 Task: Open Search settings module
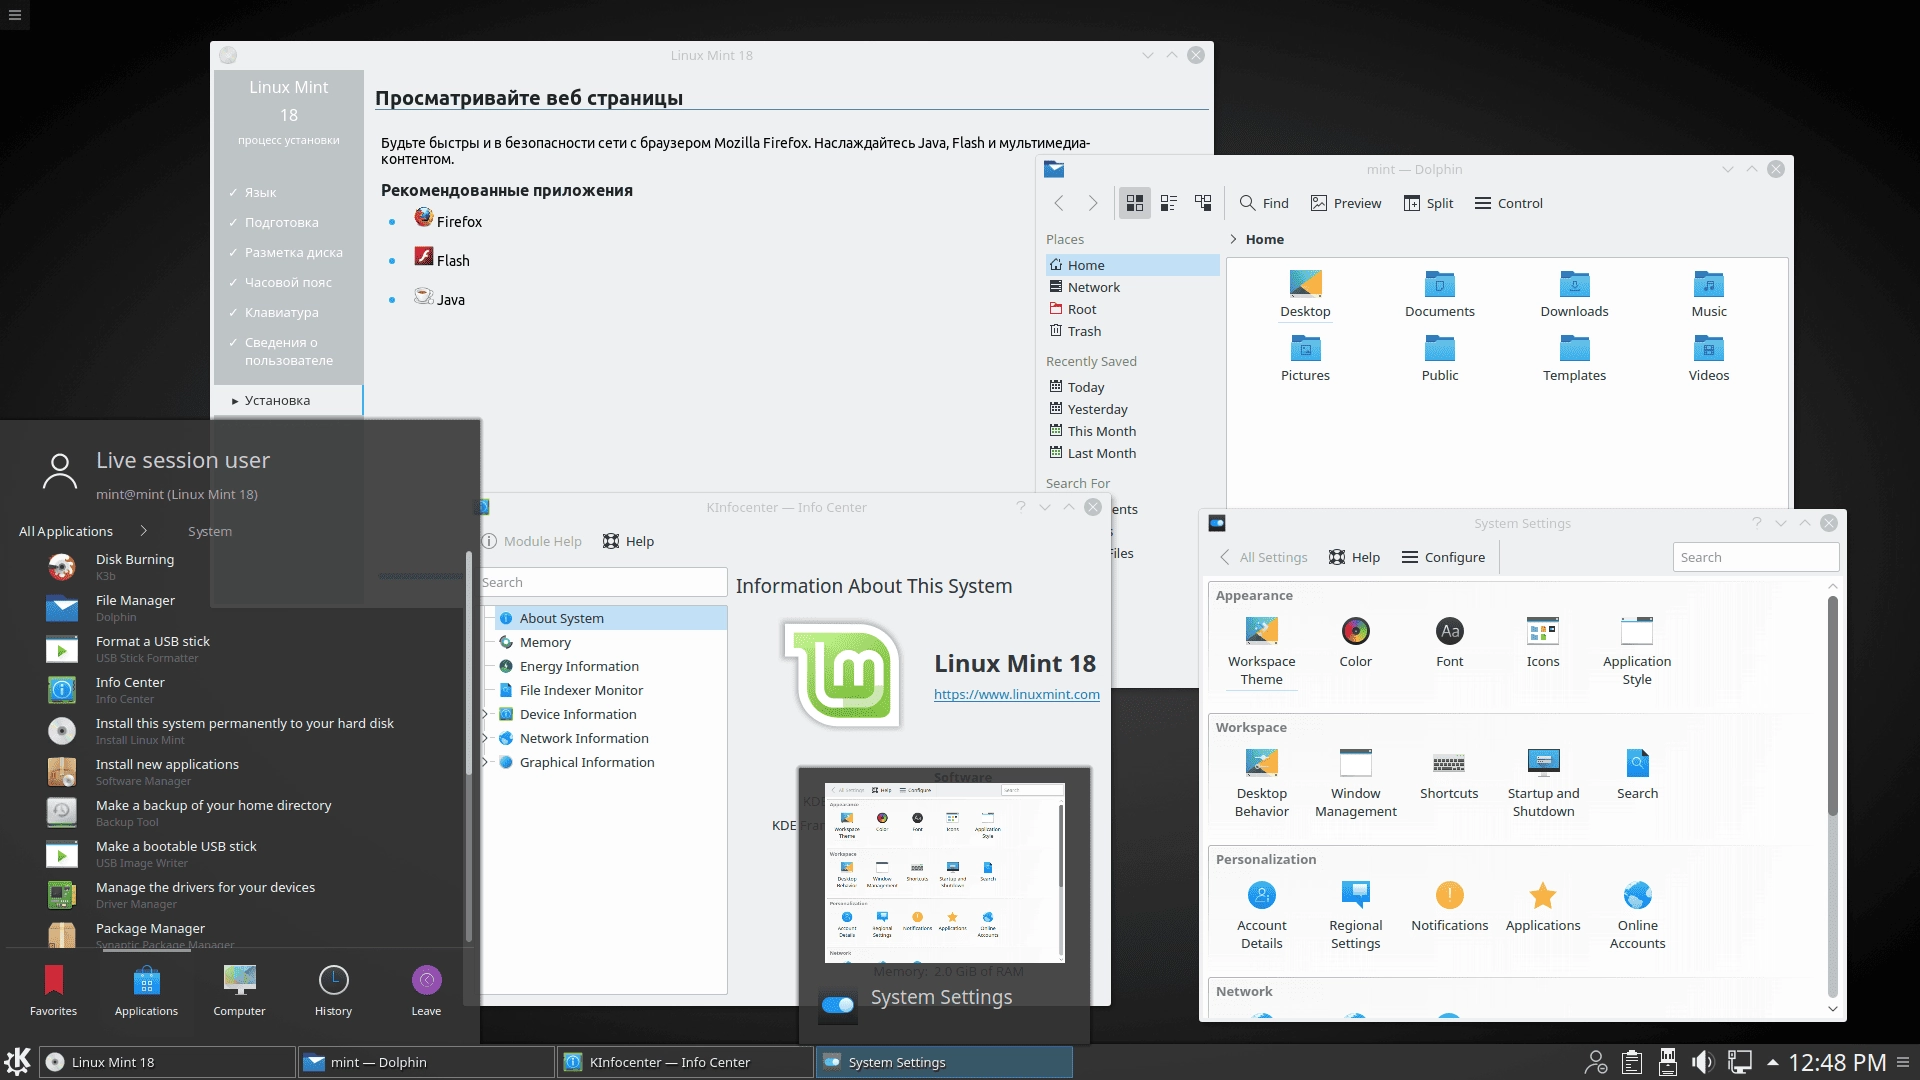coord(1637,774)
